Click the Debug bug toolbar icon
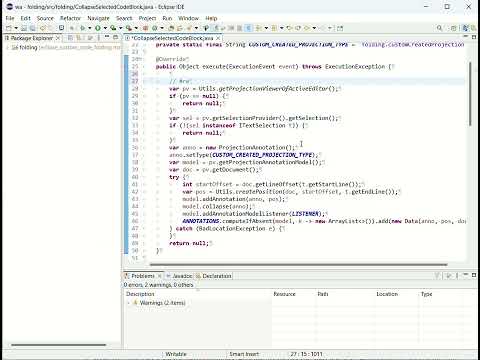The image size is (480, 360). point(82,28)
